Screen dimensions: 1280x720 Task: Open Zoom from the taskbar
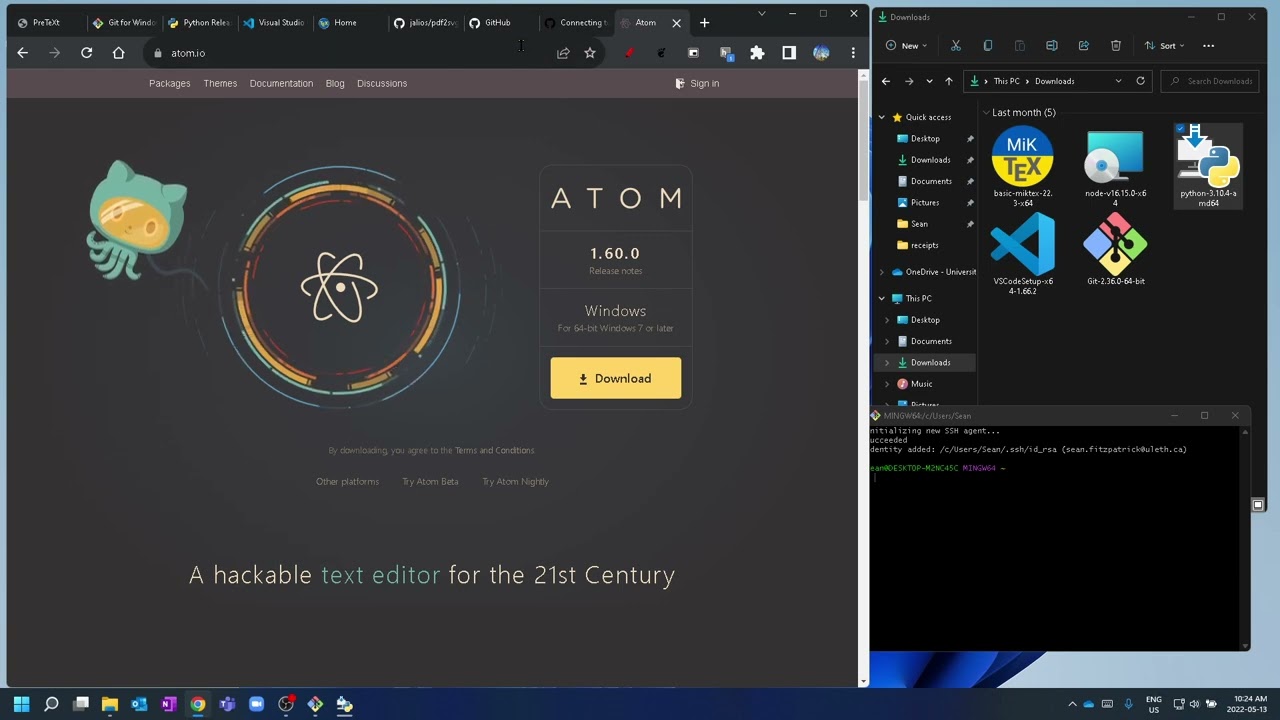256,704
